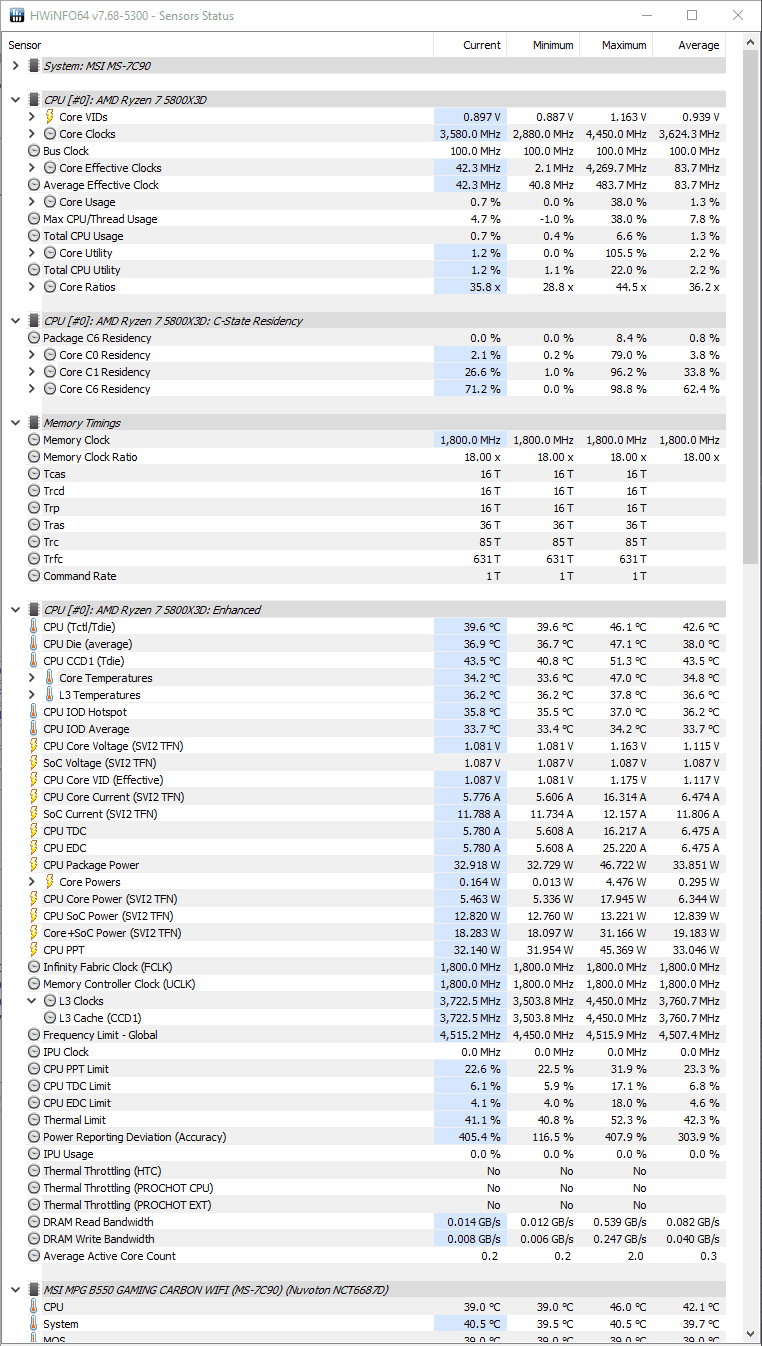Click the lightning icon of SoC Voltage
762x1346 pixels.
pos(34,763)
